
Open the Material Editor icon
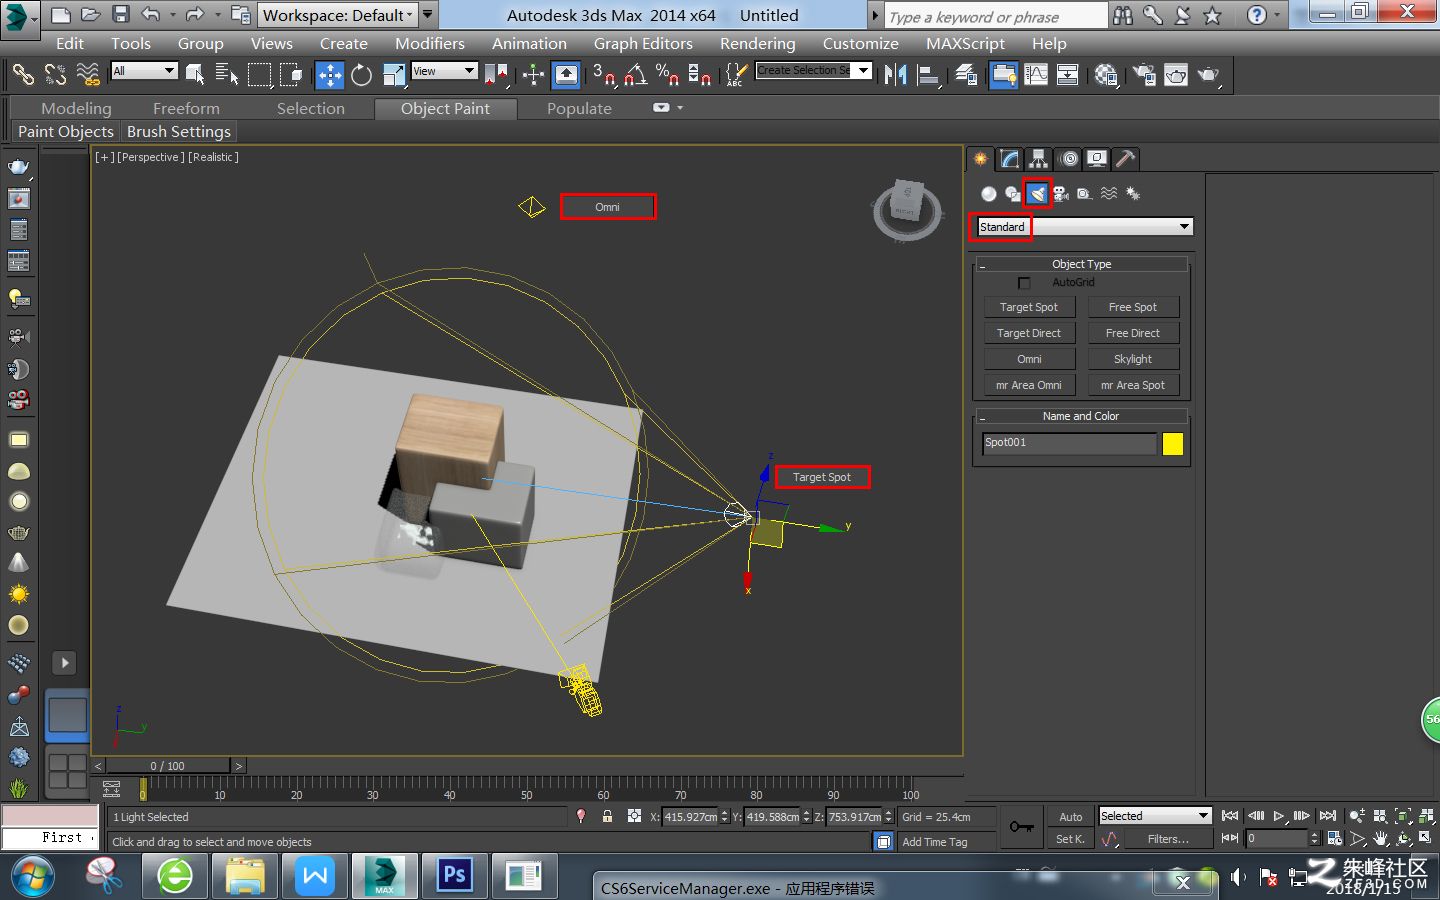[1106, 75]
